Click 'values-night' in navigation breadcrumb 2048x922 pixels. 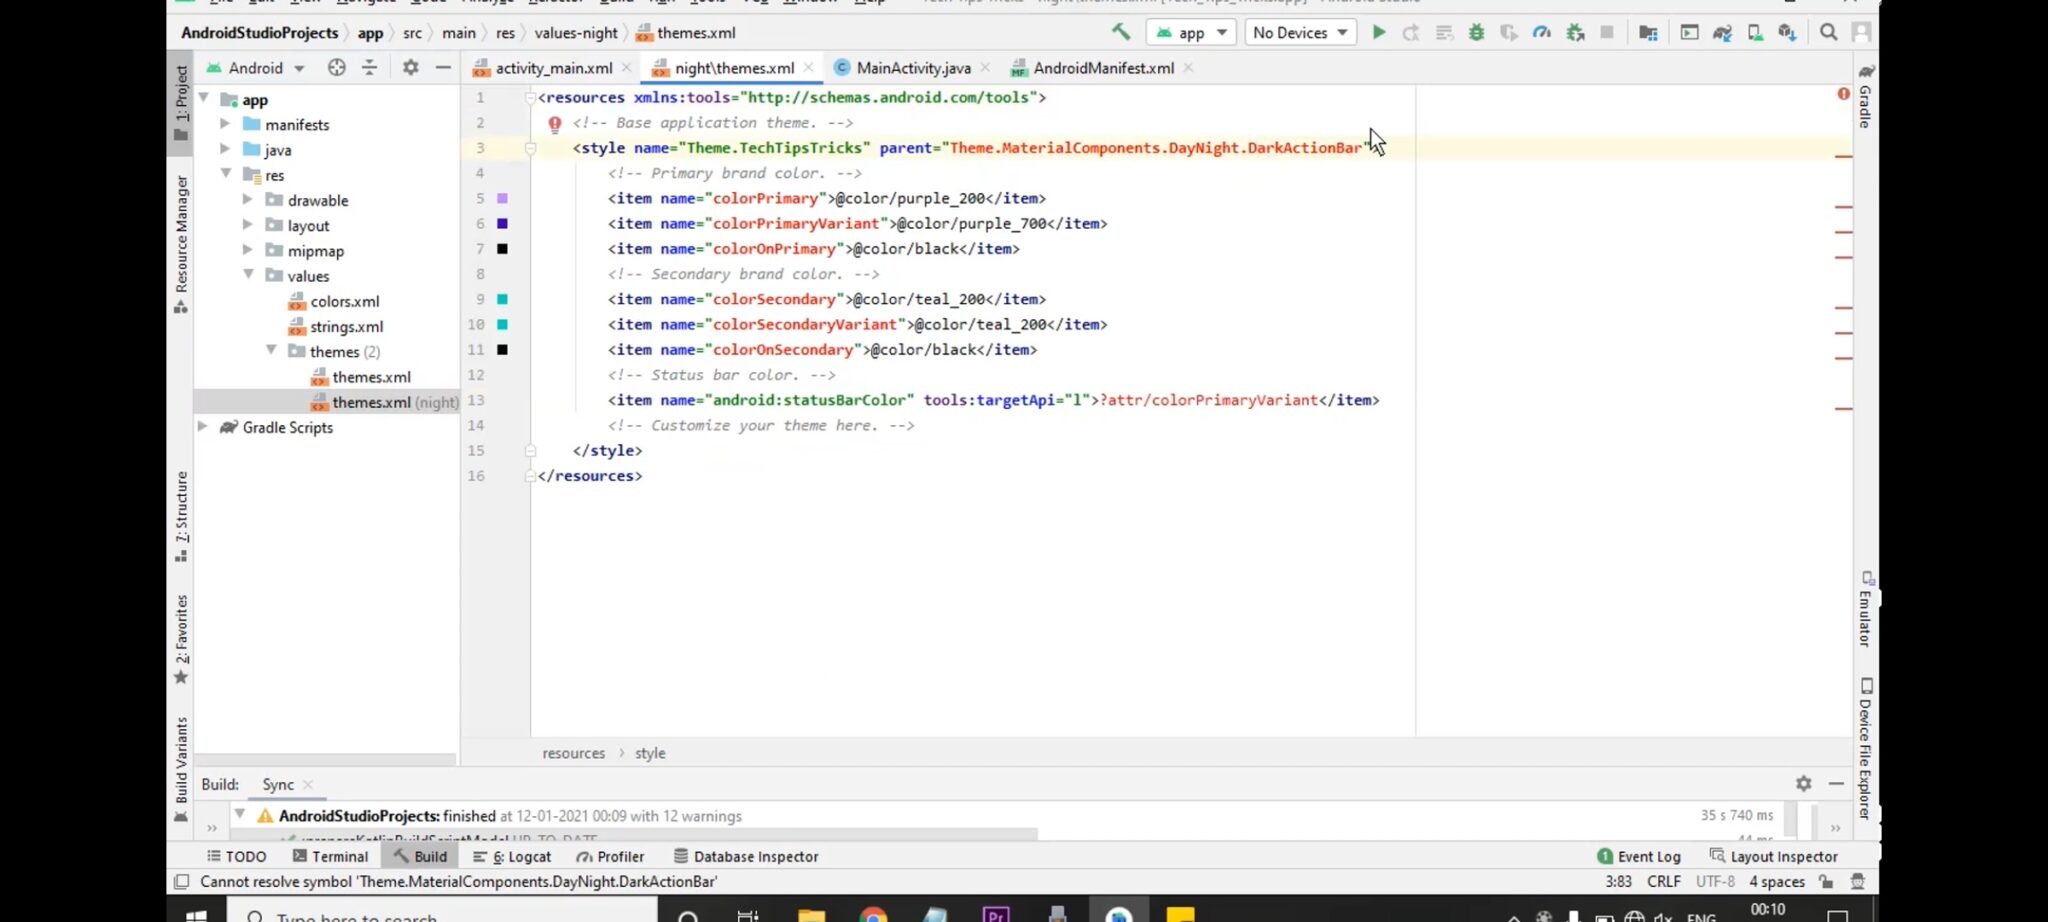coord(576,33)
